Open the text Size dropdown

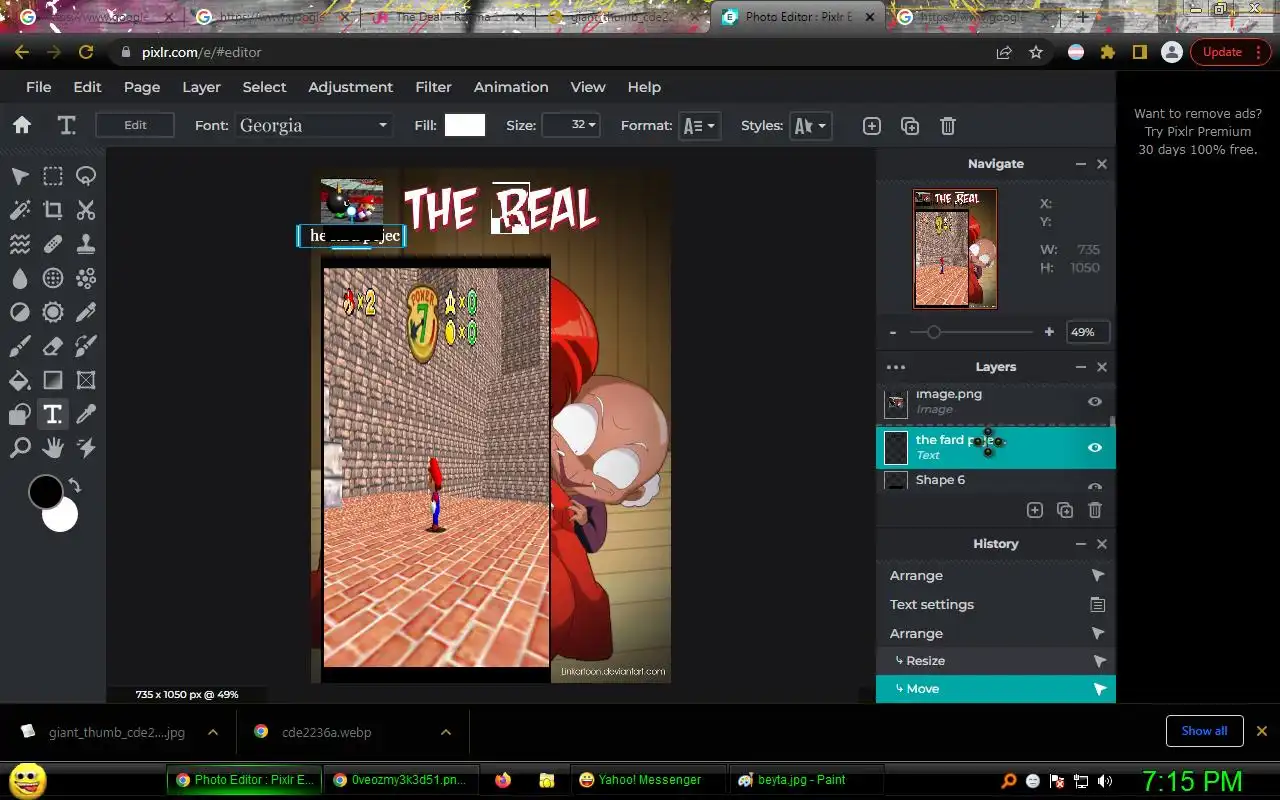click(x=571, y=125)
